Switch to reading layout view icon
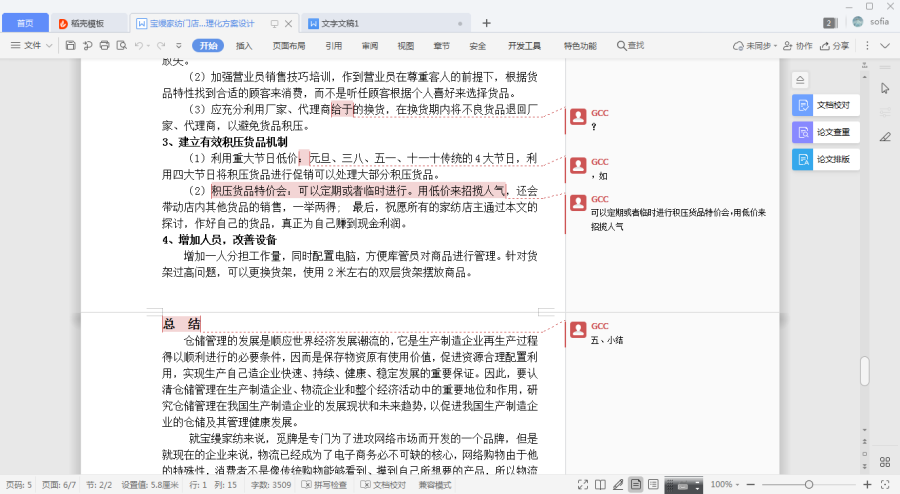This screenshot has height=494, width=900. pyautogui.click(x=600, y=485)
